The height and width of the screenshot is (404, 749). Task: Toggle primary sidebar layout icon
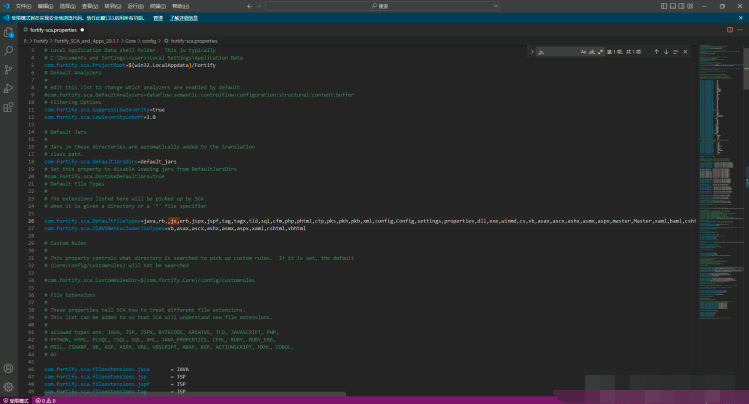click(x=664, y=6)
